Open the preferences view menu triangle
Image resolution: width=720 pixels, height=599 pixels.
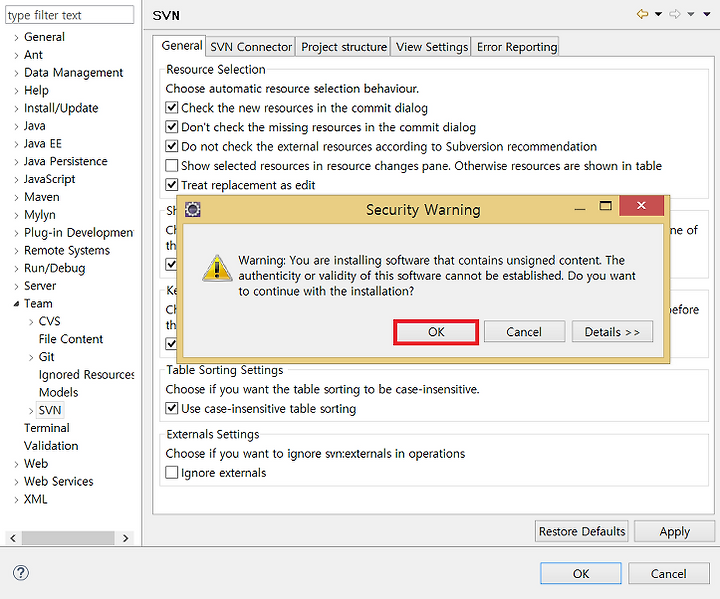pos(707,14)
